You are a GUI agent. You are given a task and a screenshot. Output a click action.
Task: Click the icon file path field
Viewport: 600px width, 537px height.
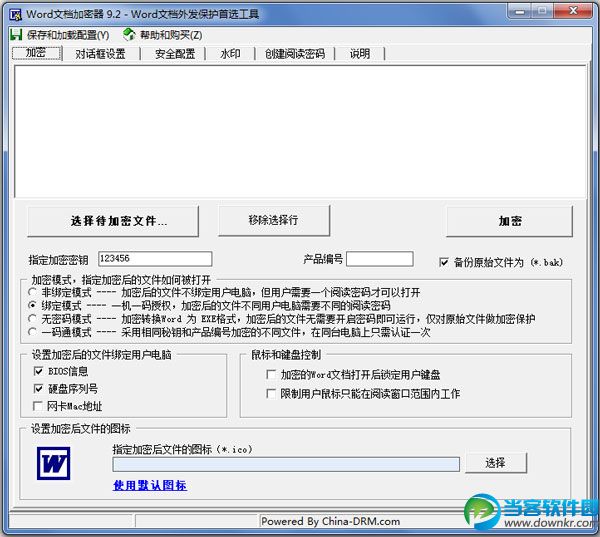[286, 464]
